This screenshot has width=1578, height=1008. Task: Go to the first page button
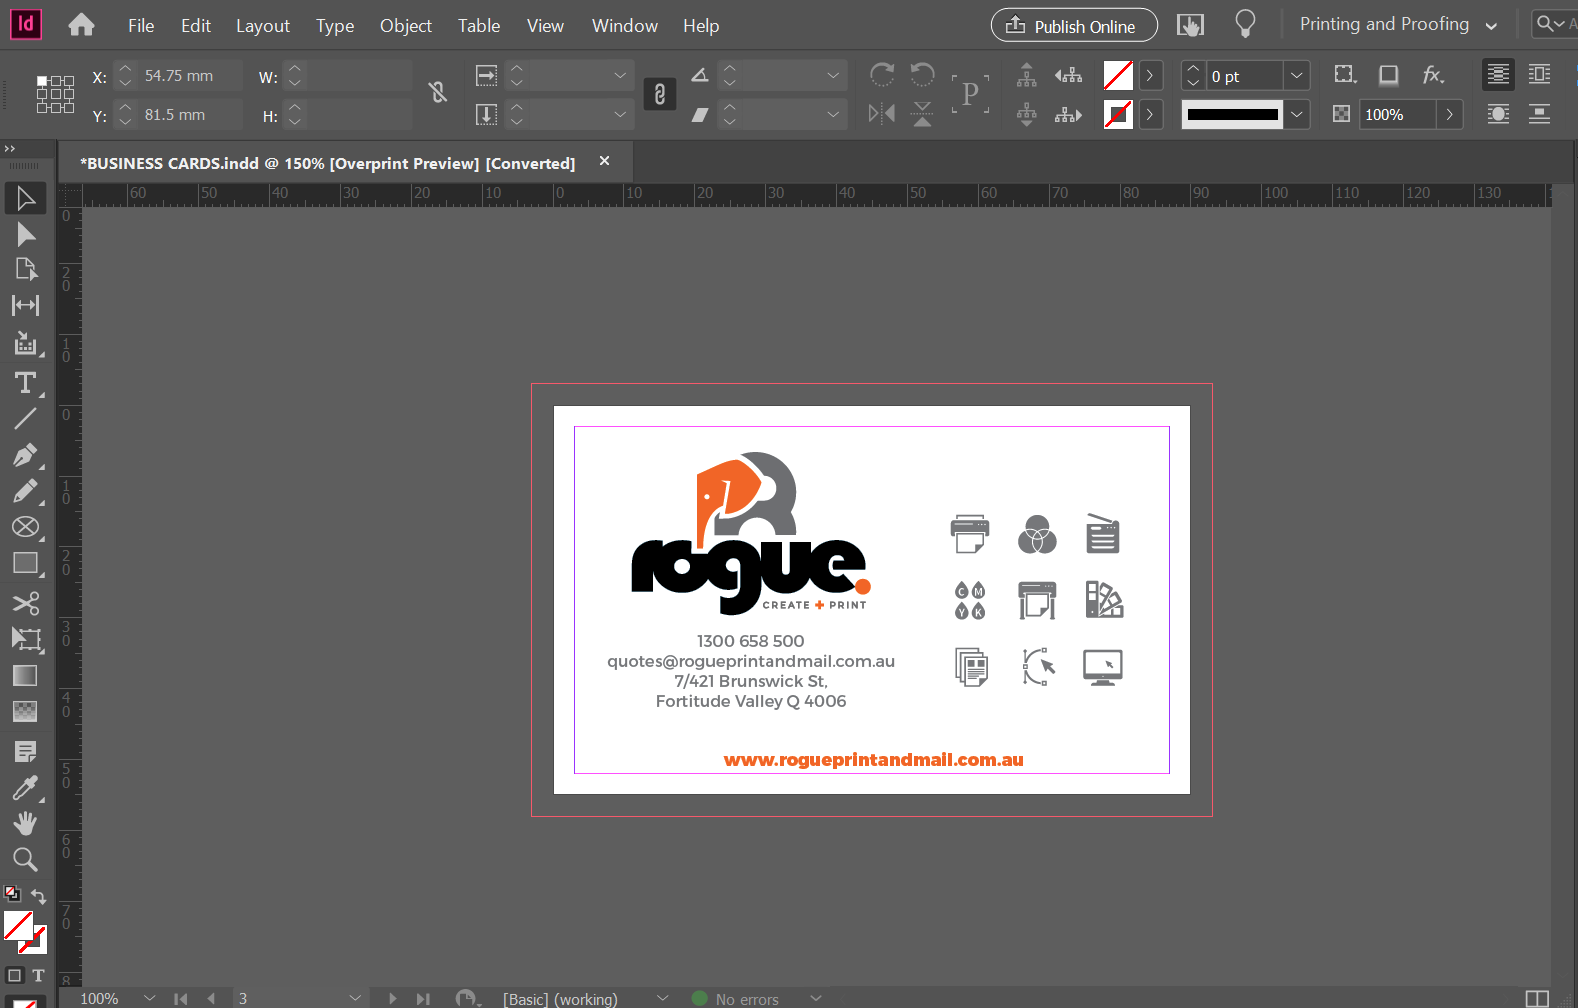(180, 998)
